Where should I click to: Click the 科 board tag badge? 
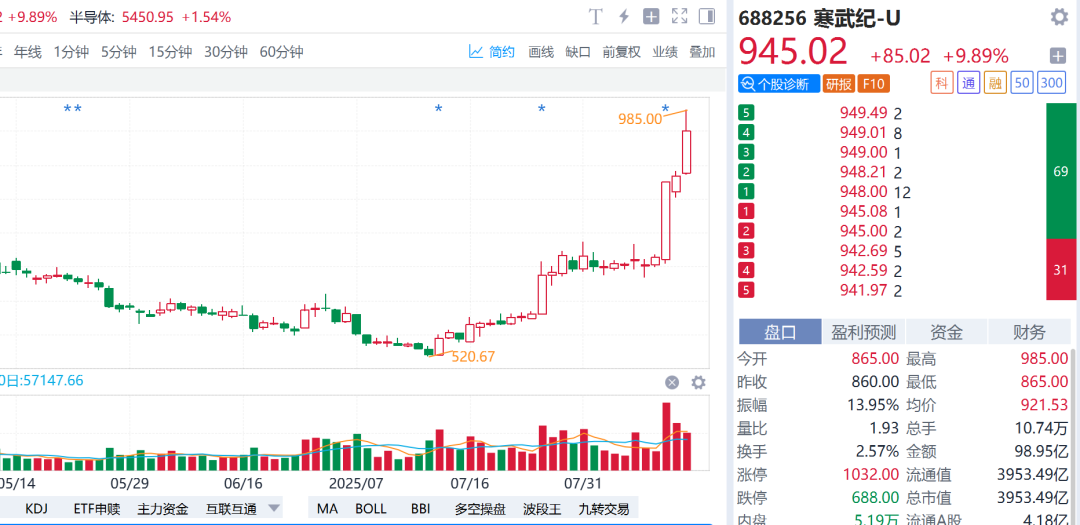(x=942, y=83)
